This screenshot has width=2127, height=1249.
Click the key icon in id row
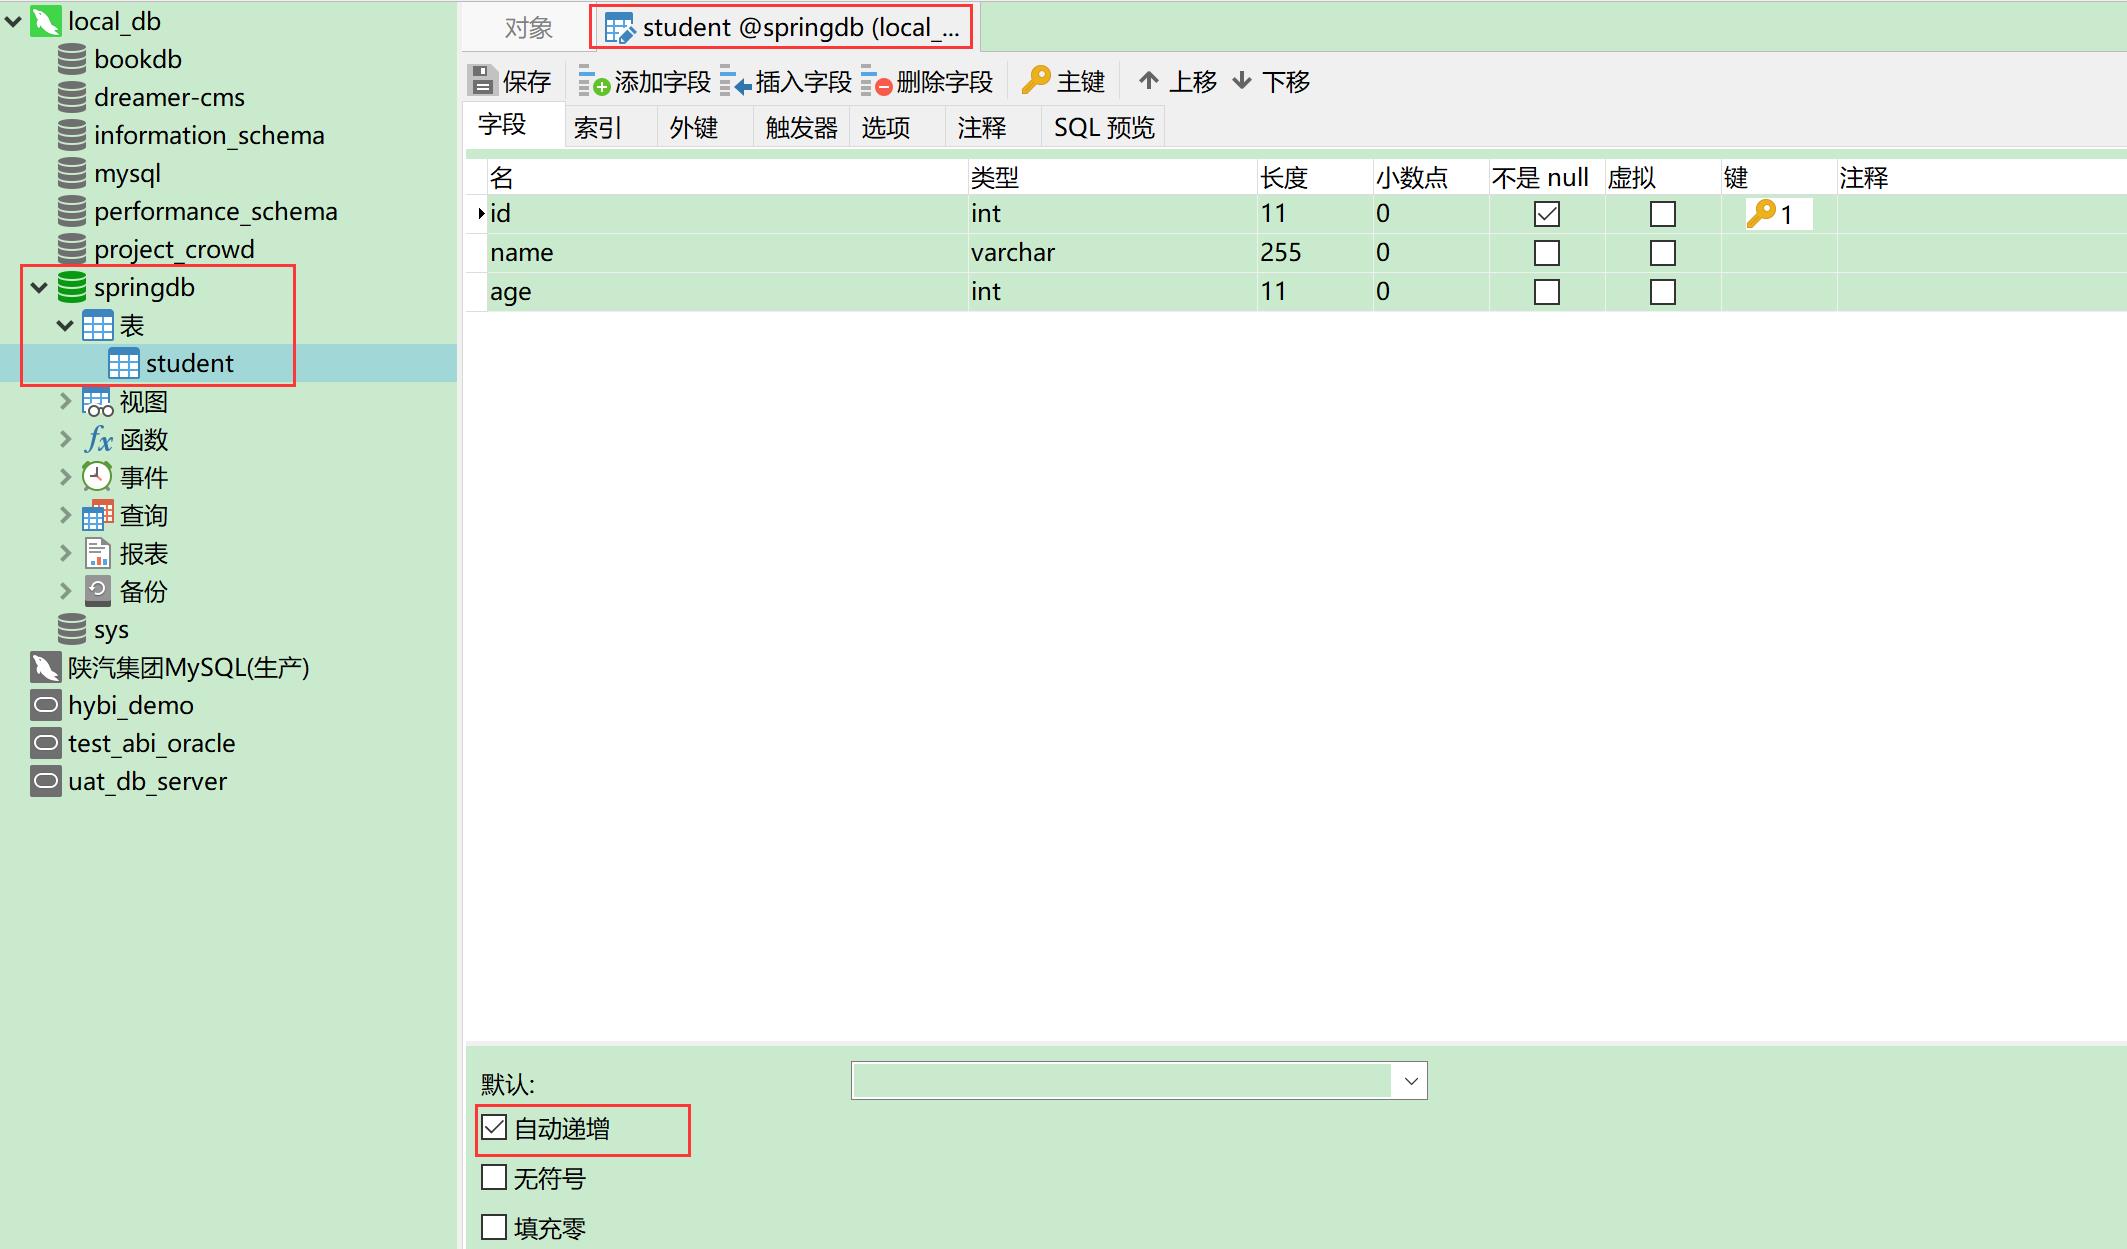(x=1761, y=213)
